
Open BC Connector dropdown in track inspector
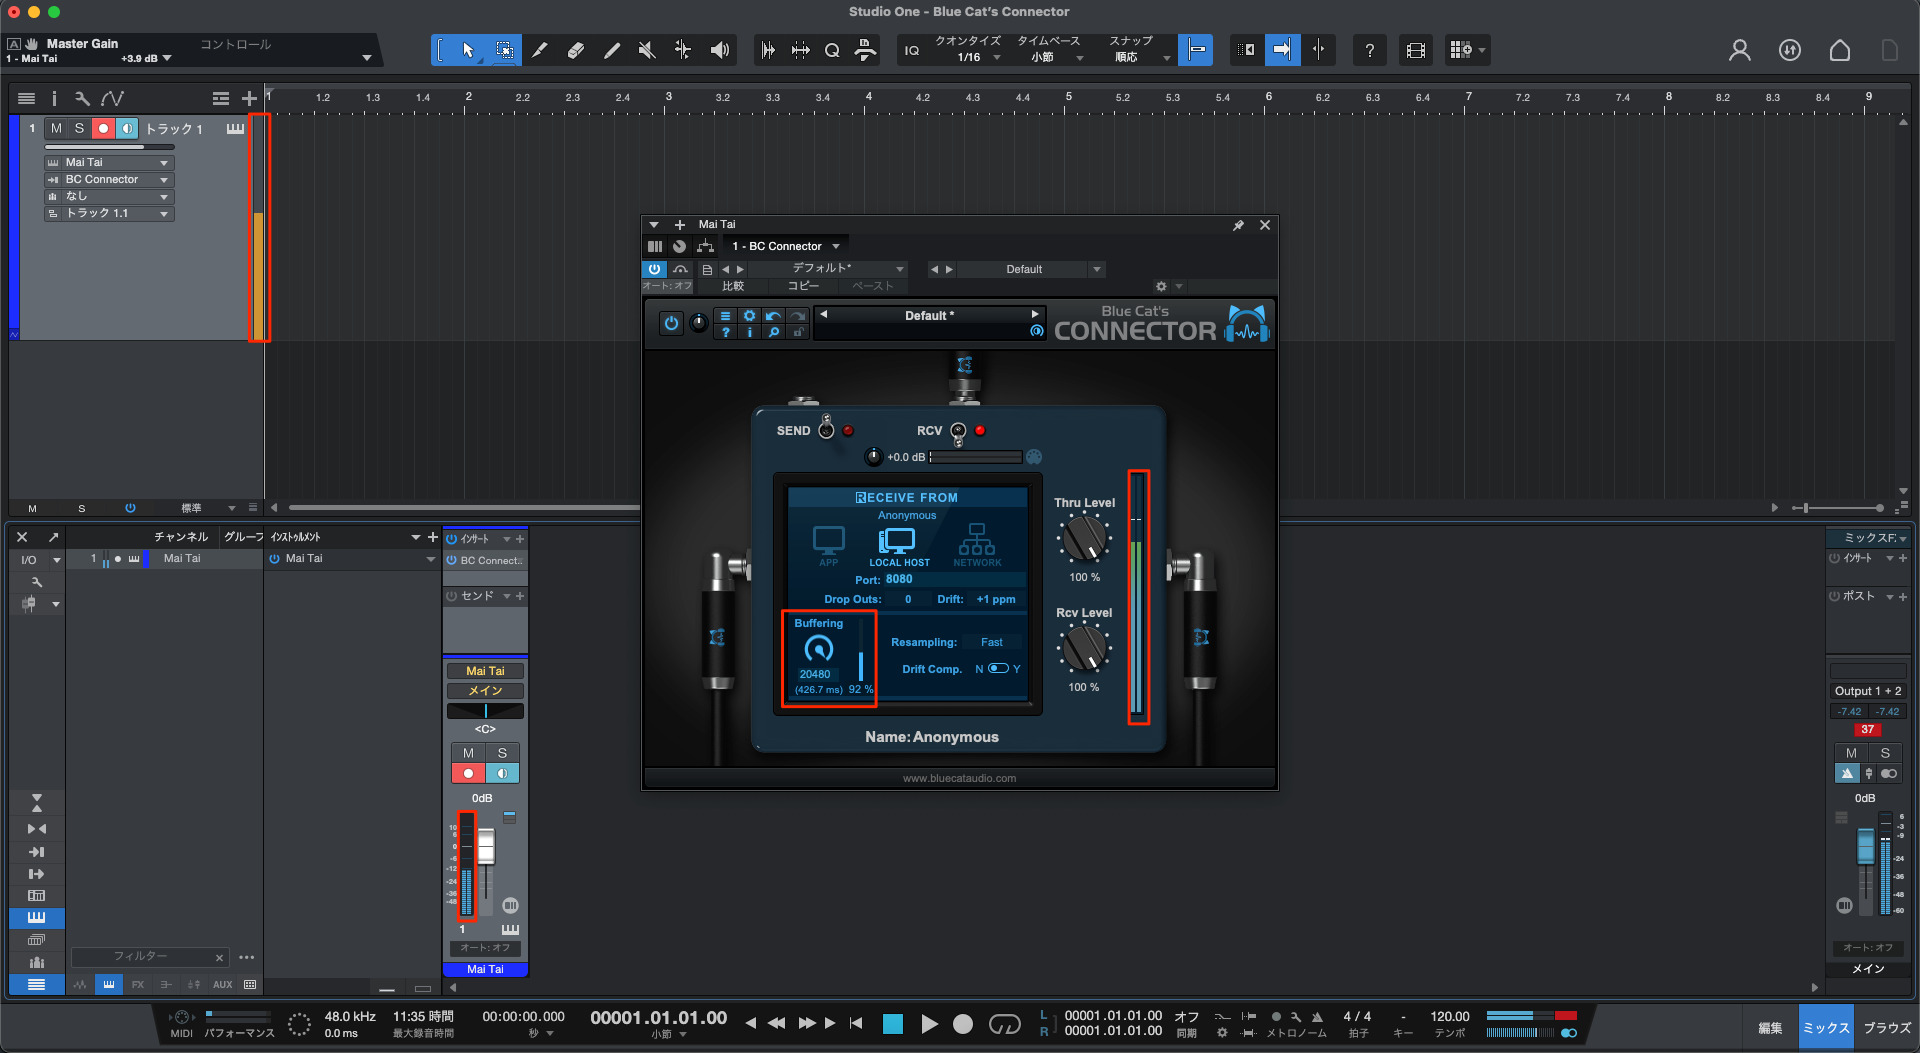tap(109, 180)
